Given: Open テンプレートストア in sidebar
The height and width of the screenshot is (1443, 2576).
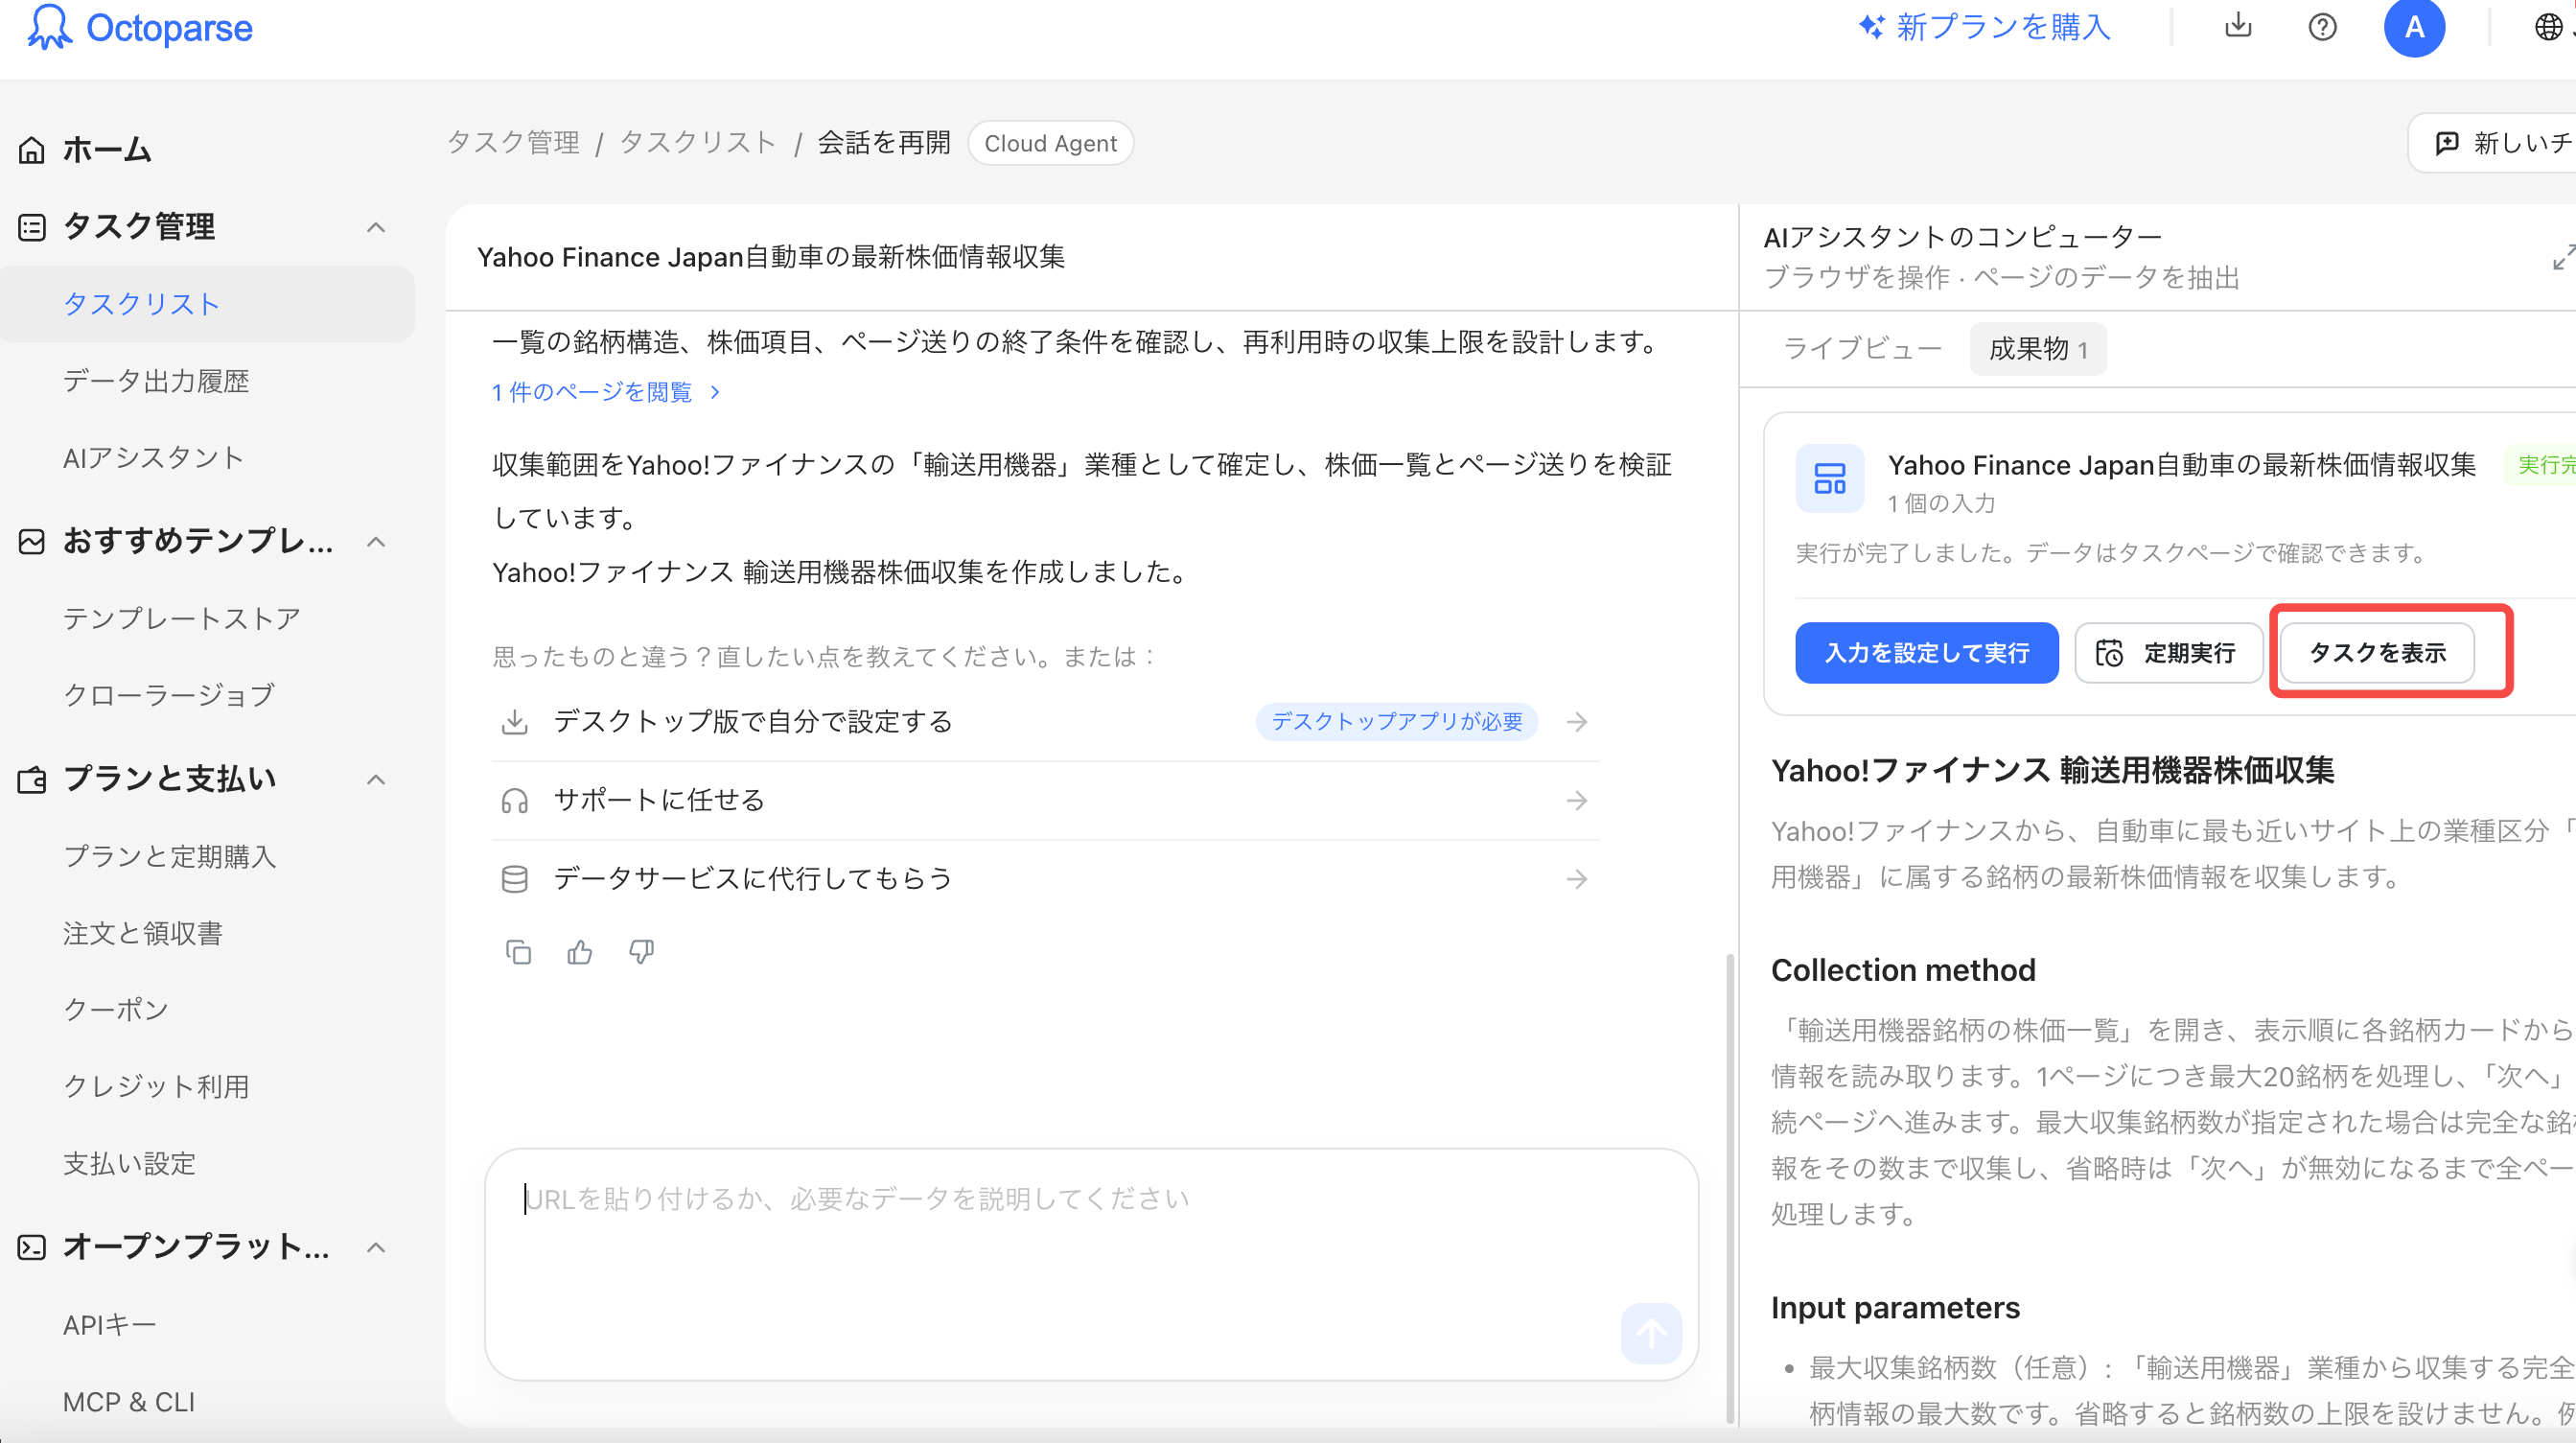Looking at the screenshot, I should point(181,618).
